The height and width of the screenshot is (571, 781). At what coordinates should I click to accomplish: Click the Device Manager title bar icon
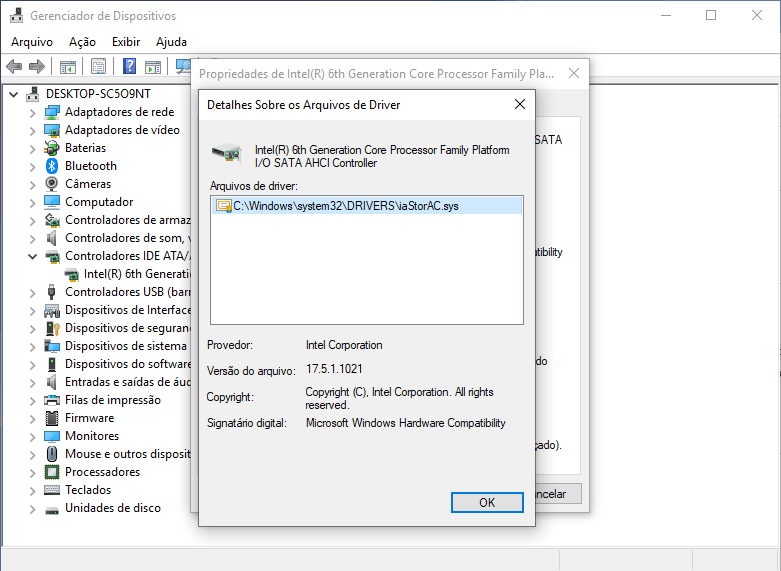(16, 15)
